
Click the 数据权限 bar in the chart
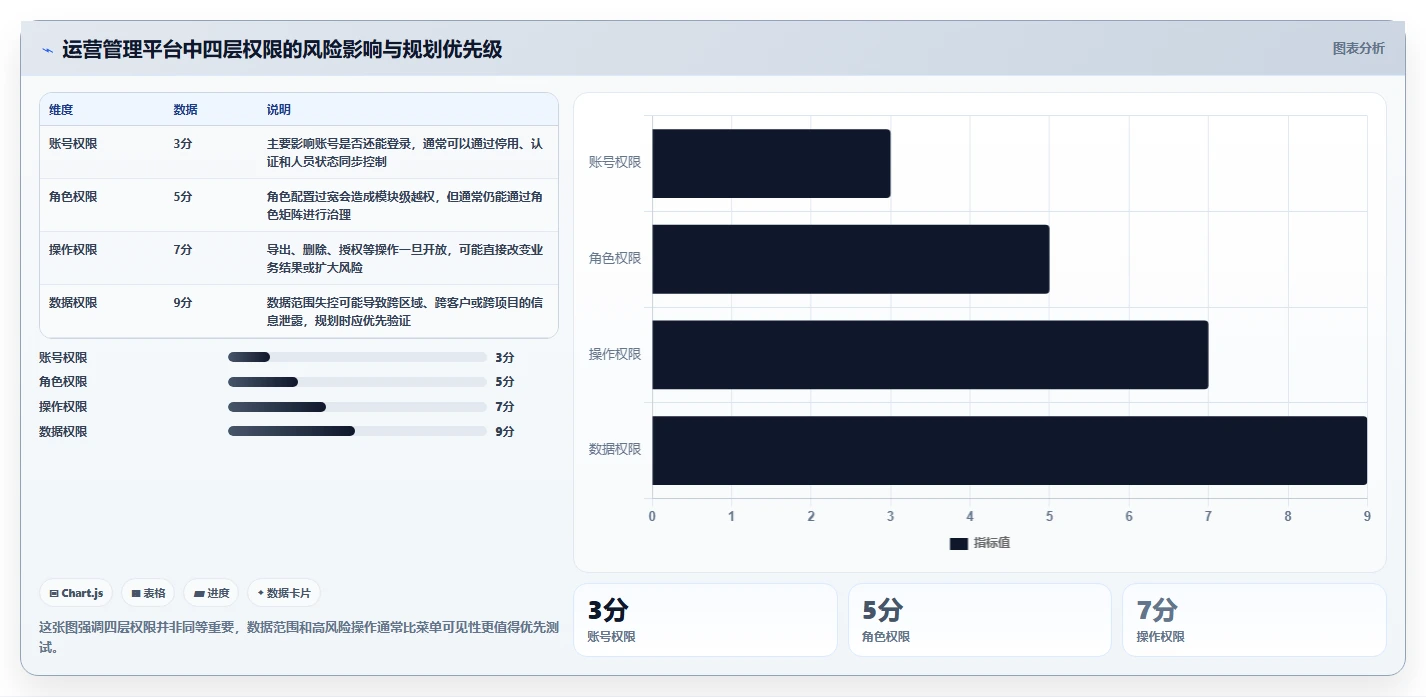click(x=1009, y=450)
